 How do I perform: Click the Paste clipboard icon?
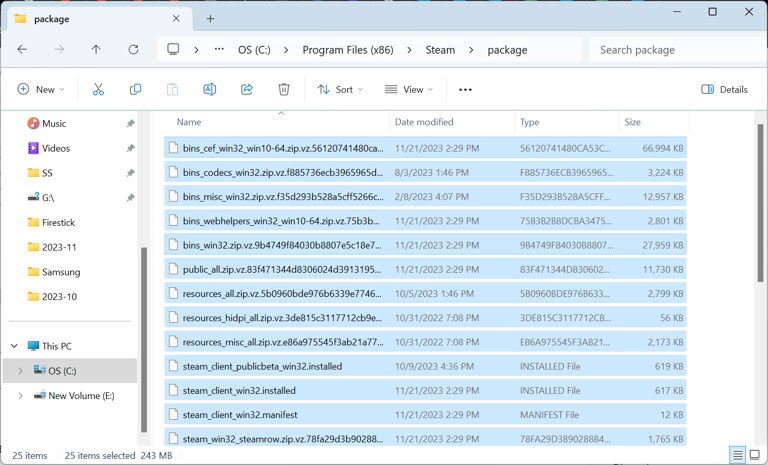pyautogui.click(x=172, y=89)
